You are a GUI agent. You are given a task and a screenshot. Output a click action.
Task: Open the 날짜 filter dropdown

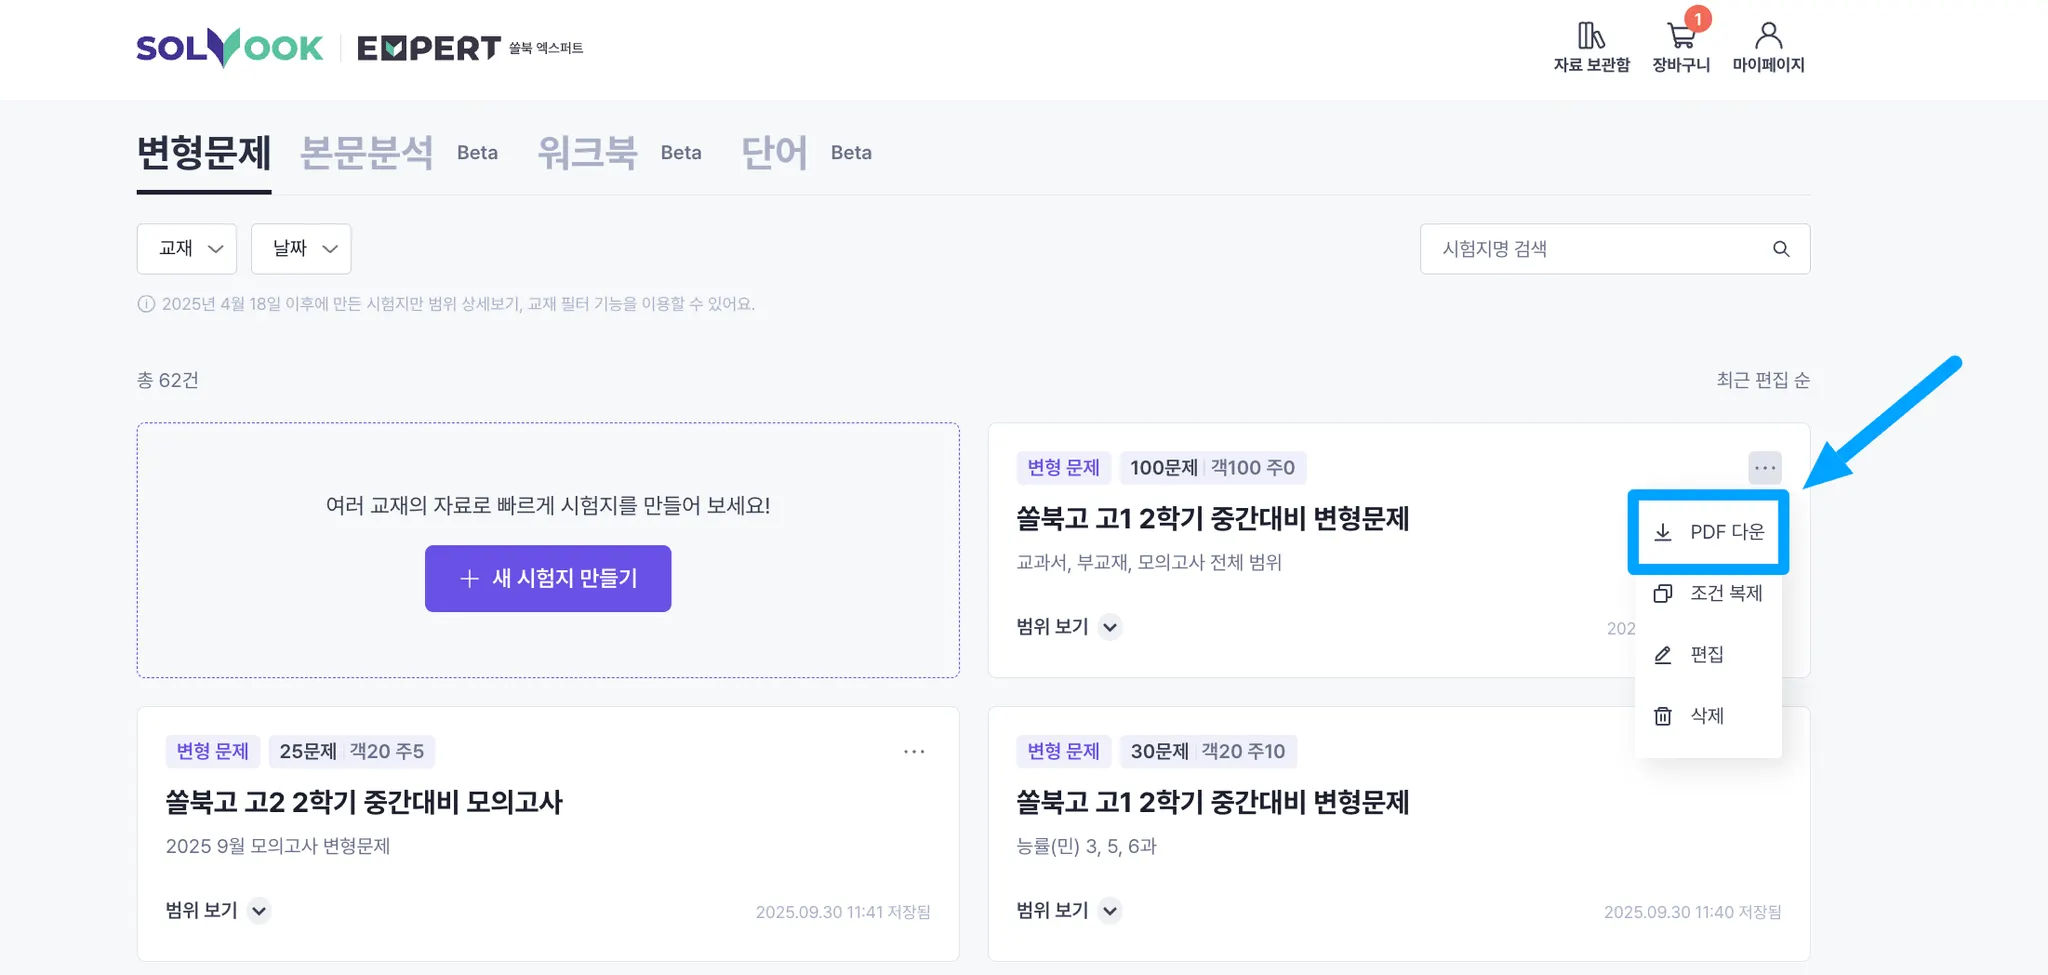tap(301, 249)
